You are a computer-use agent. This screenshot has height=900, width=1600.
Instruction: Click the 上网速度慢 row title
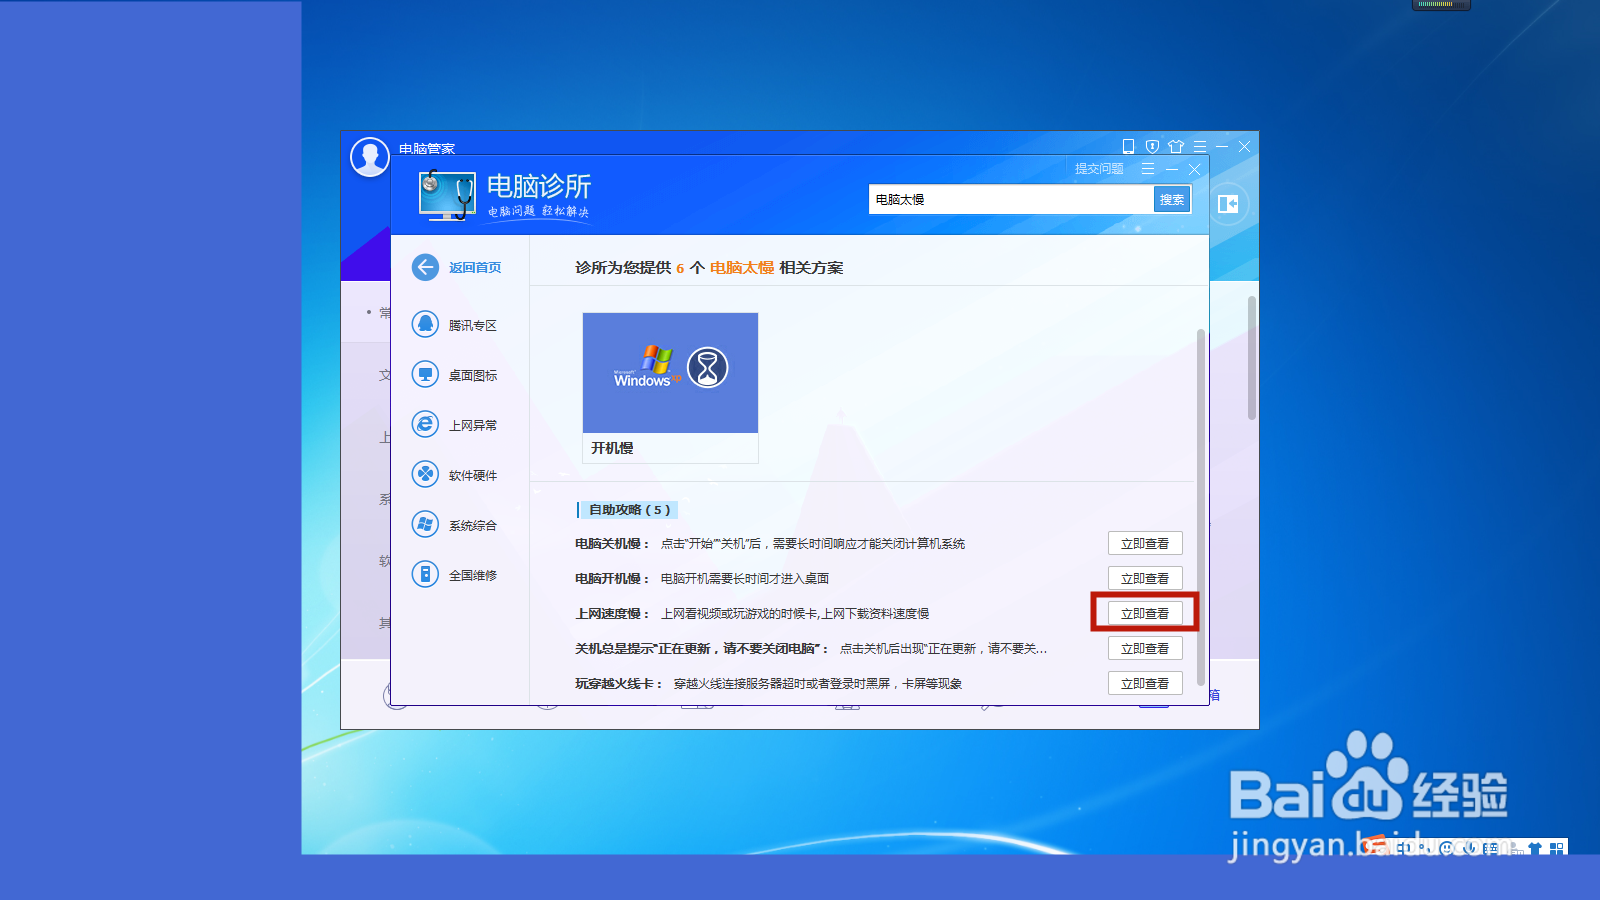(612, 614)
